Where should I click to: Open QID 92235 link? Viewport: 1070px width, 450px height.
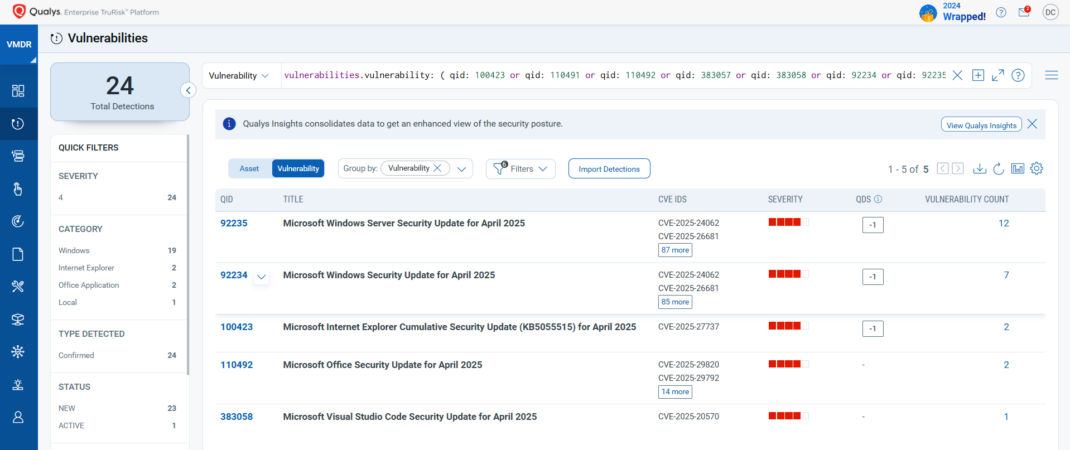(x=233, y=223)
